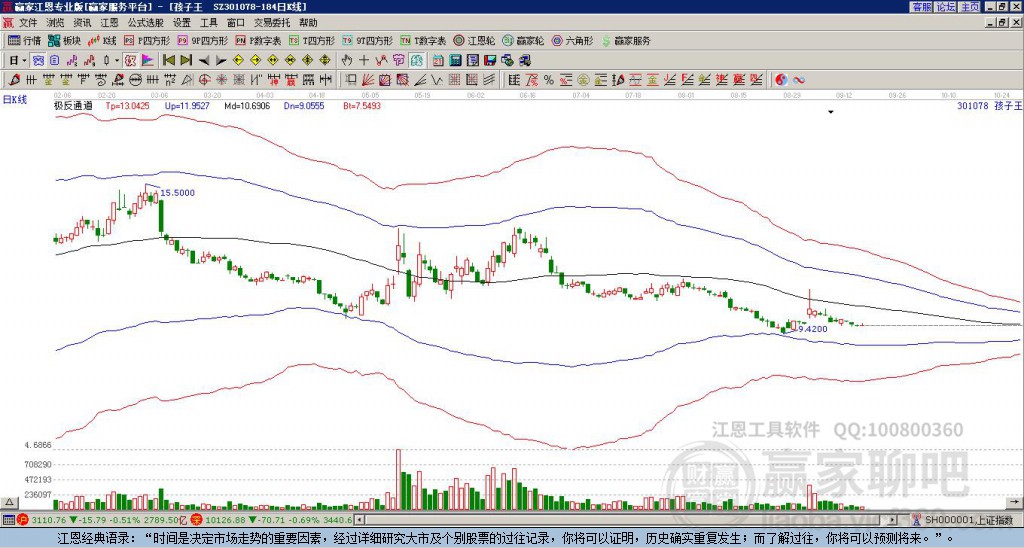Click the 极反通道 indicator label
Screen dimensions: 1024x548
(73, 105)
